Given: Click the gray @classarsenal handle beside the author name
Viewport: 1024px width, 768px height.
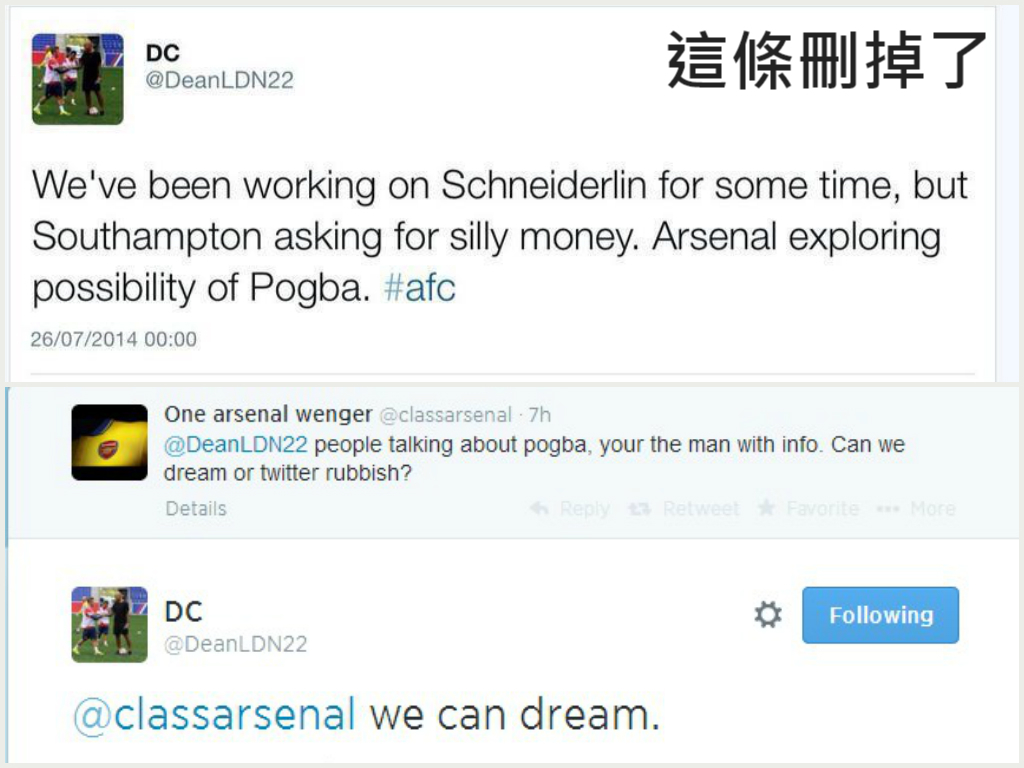Looking at the screenshot, I should pos(445,415).
